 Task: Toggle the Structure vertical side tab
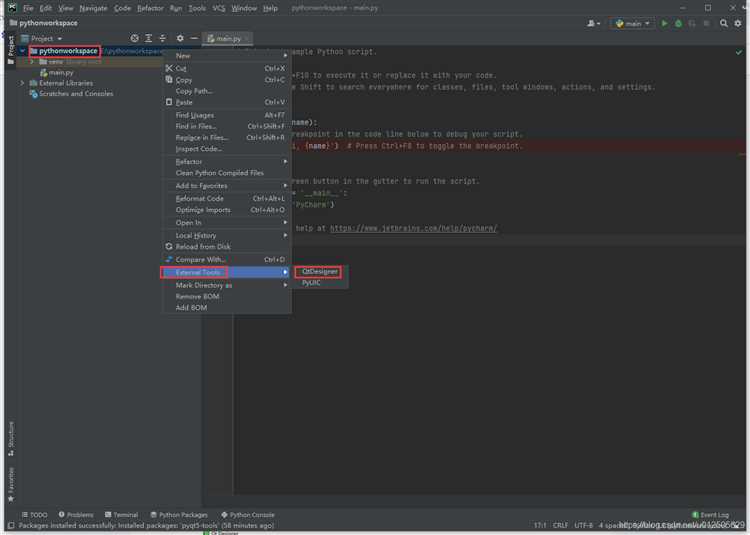[11, 438]
